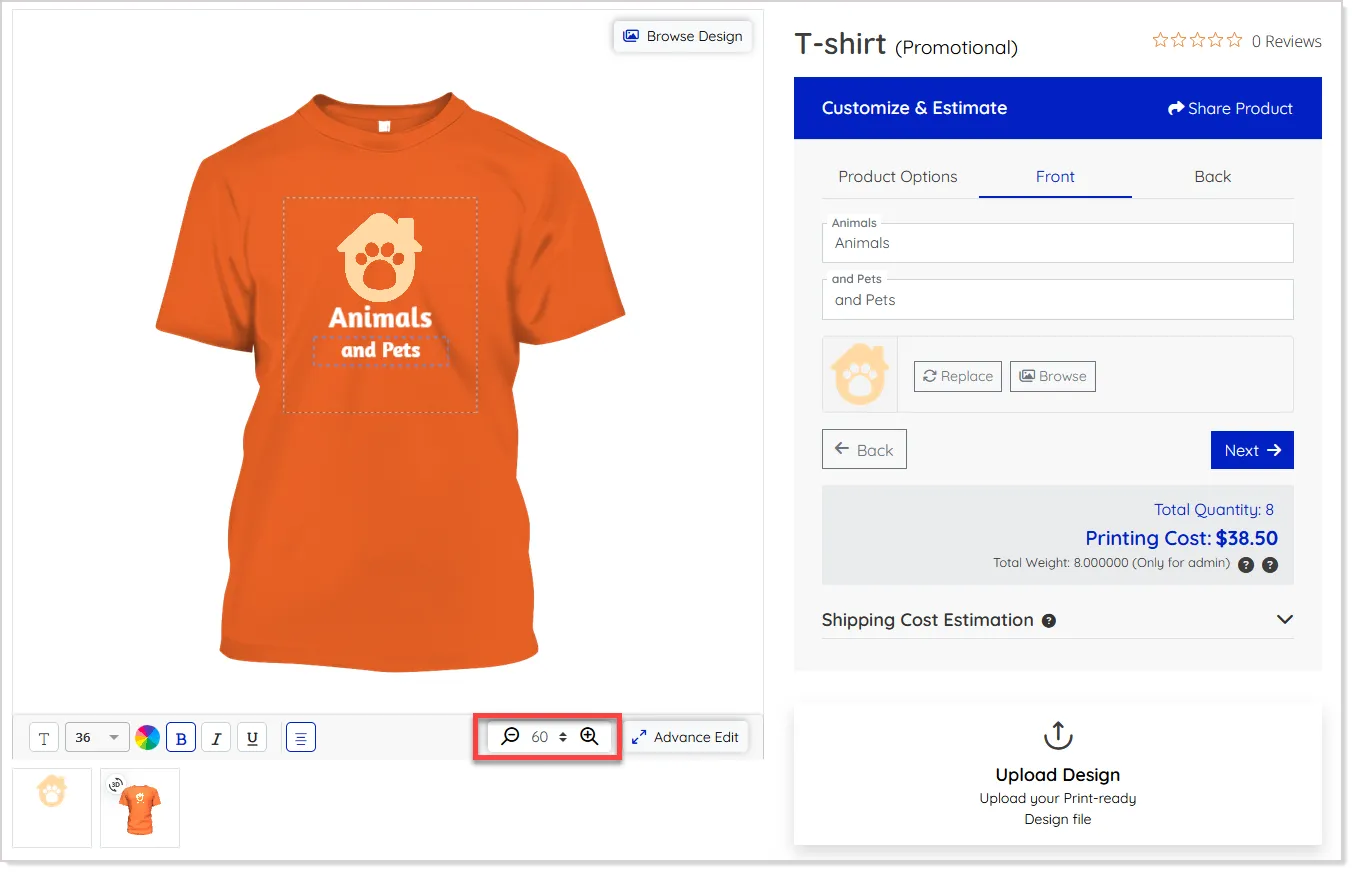Zoom out with the minus magnifier
The image size is (1353, 872).
pos(510,737)
